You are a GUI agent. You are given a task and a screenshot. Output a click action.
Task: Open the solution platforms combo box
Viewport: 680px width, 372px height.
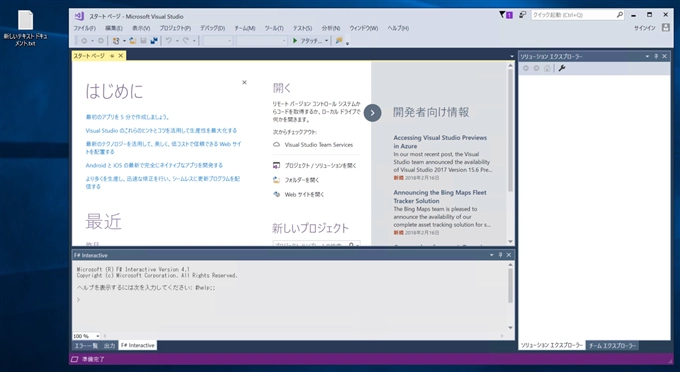click(x=262, y=41)
